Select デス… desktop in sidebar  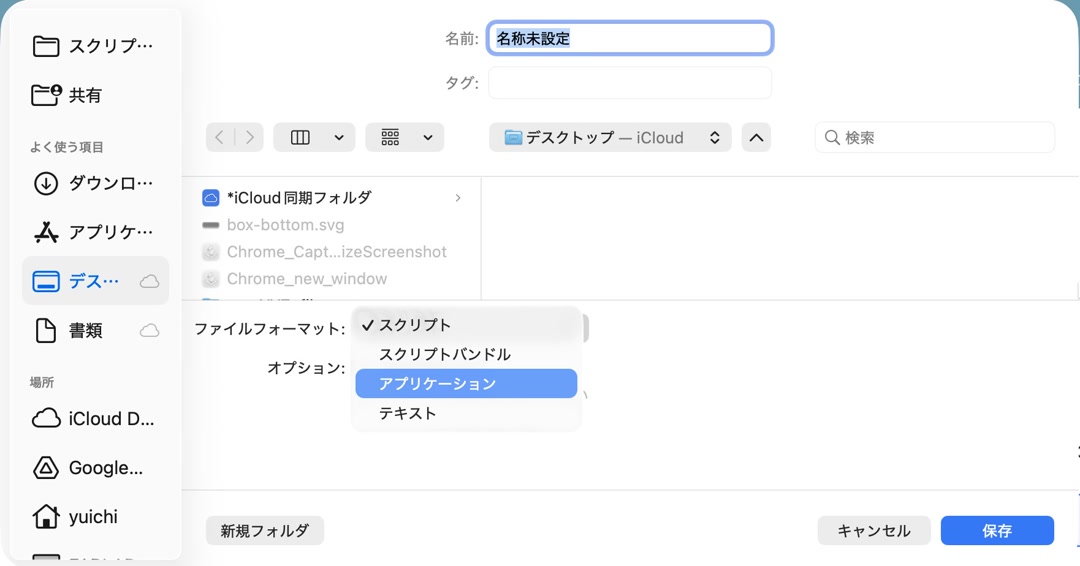click(96, 281)
